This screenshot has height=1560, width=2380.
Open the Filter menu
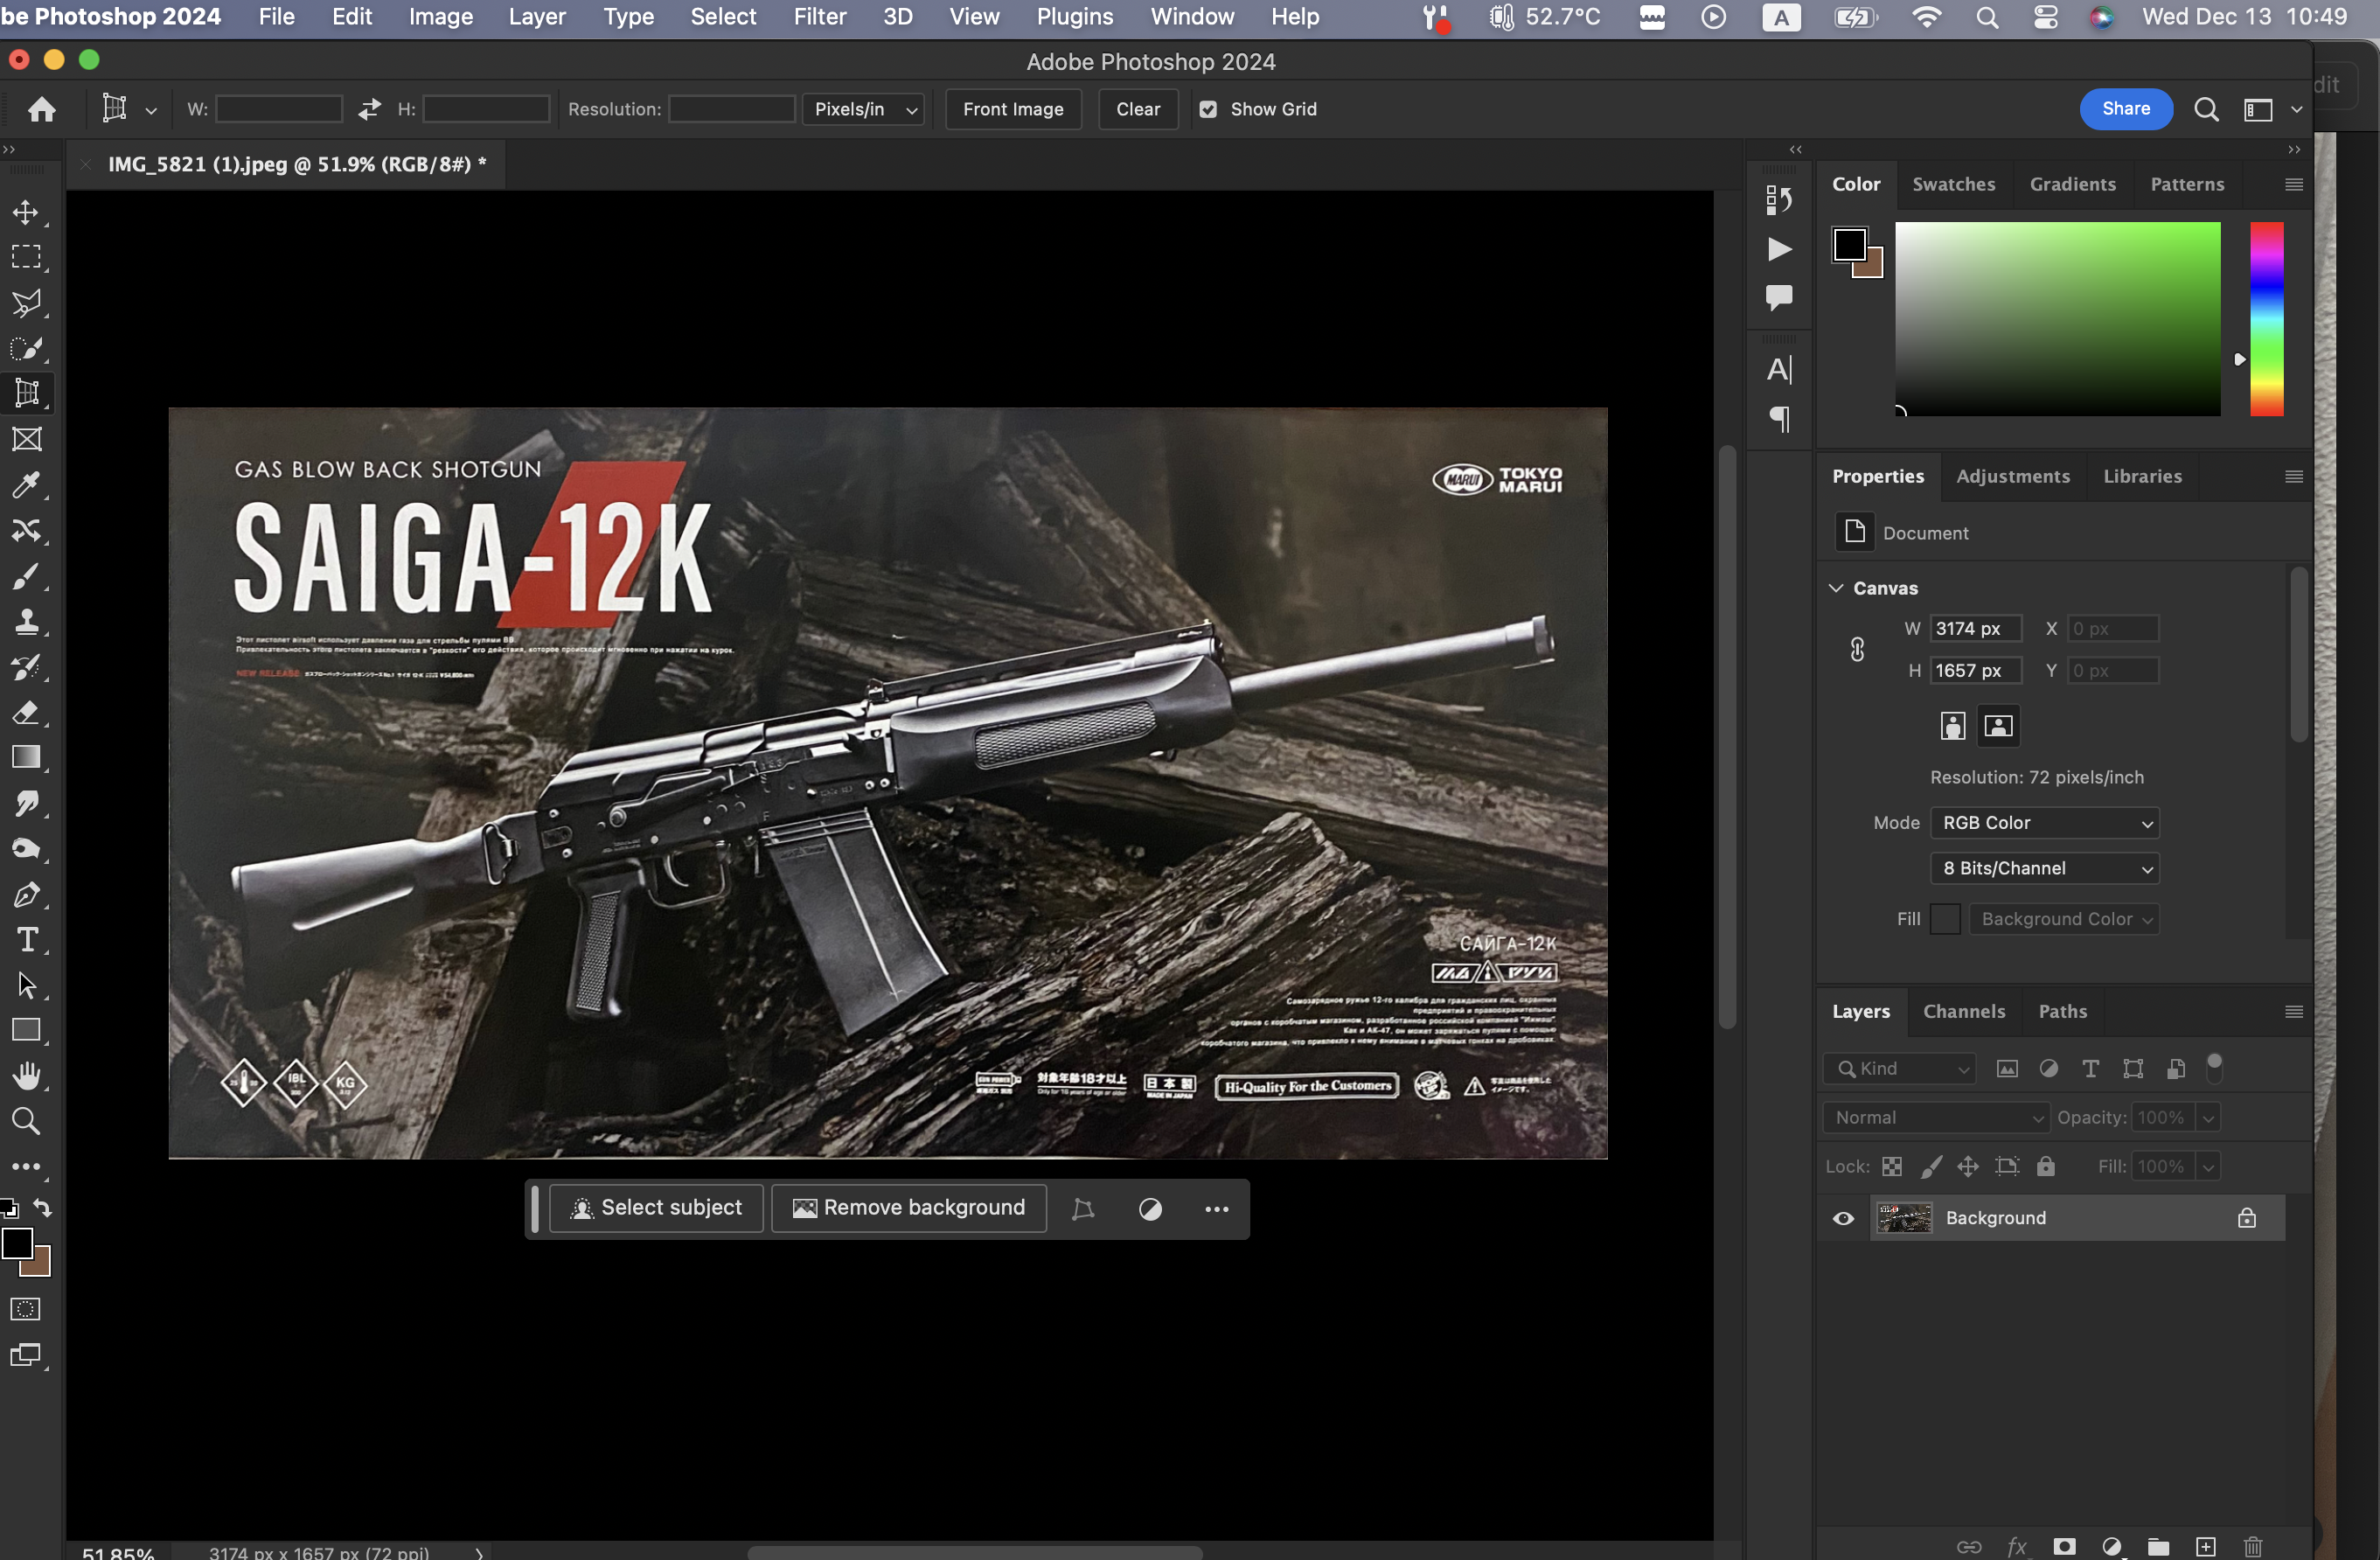[819, 17]
